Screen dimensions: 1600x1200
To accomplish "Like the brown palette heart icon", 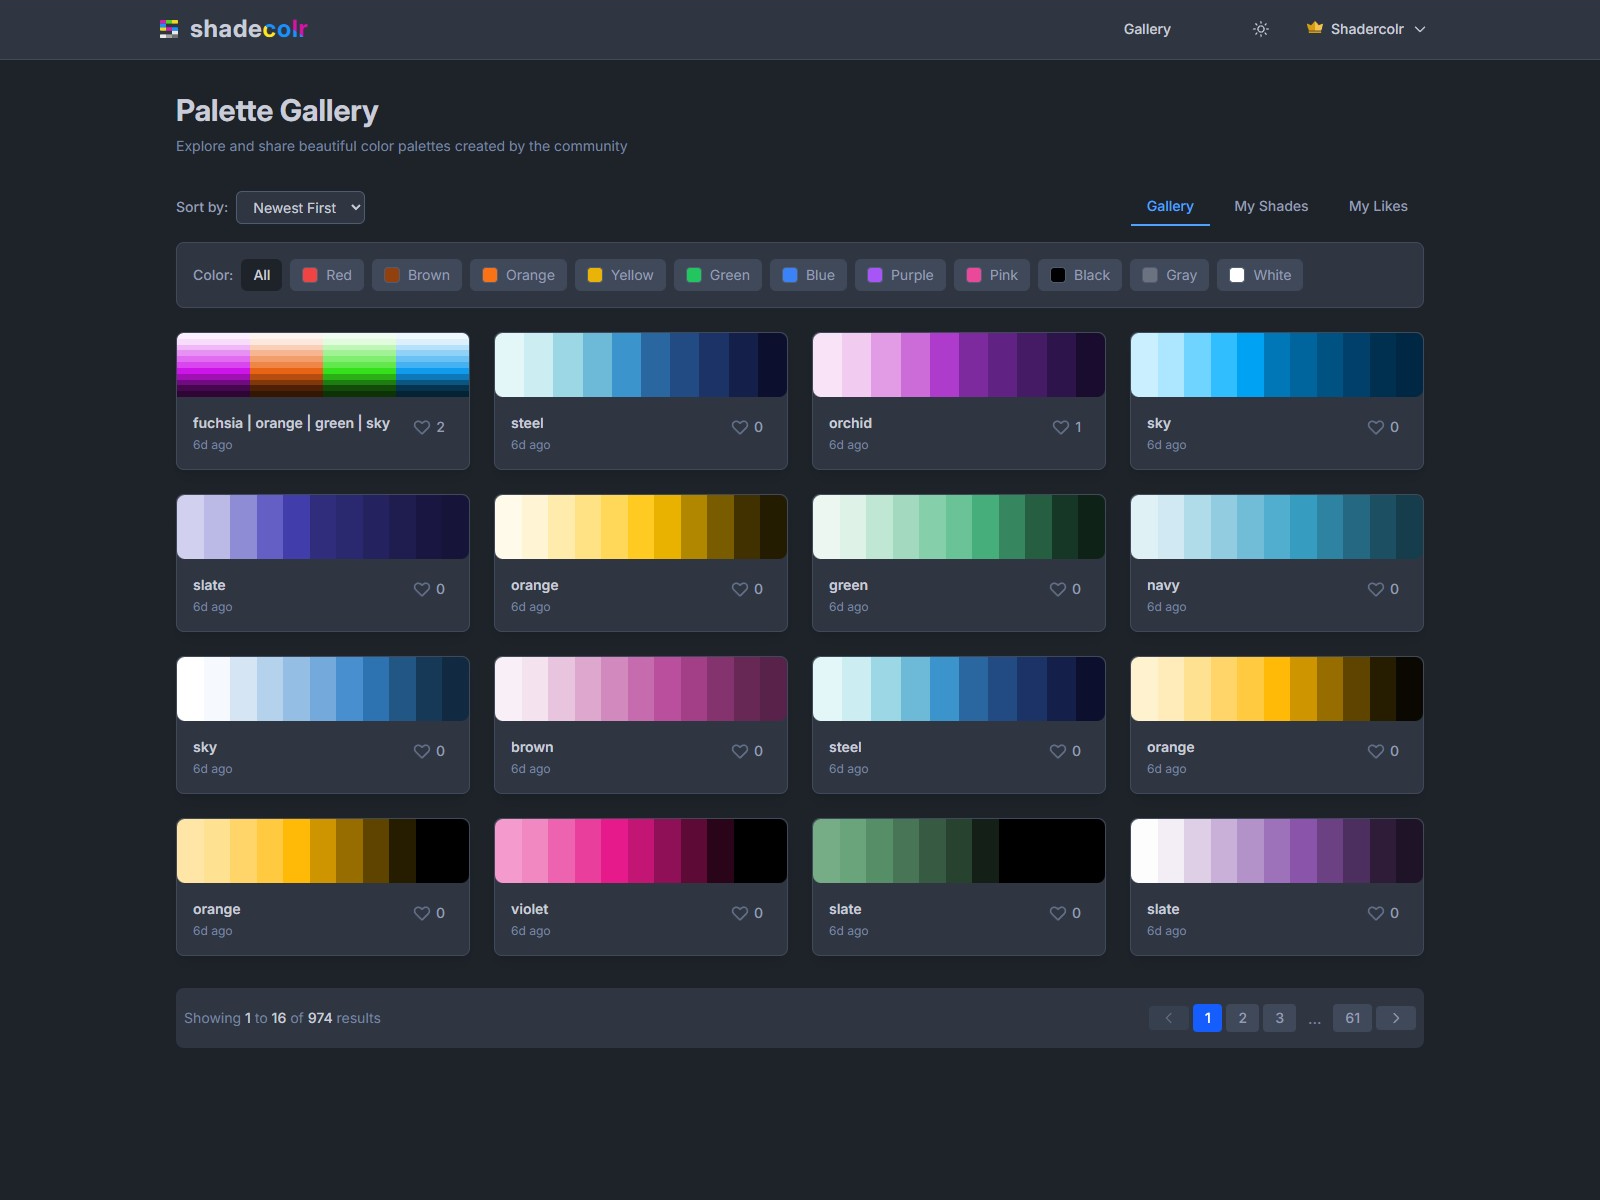I will [739, 751].
